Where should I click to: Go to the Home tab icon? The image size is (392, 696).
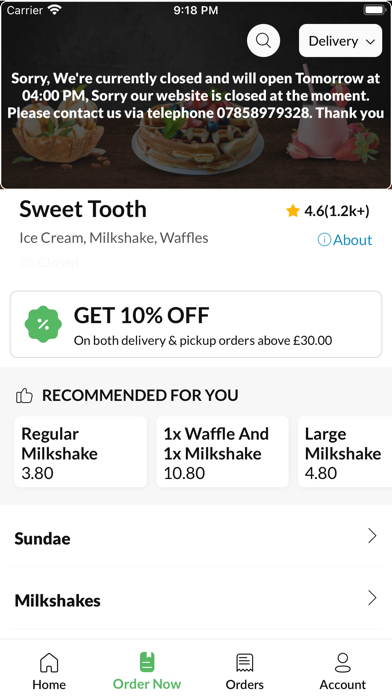pyautogui.click(x=49, y=663)
